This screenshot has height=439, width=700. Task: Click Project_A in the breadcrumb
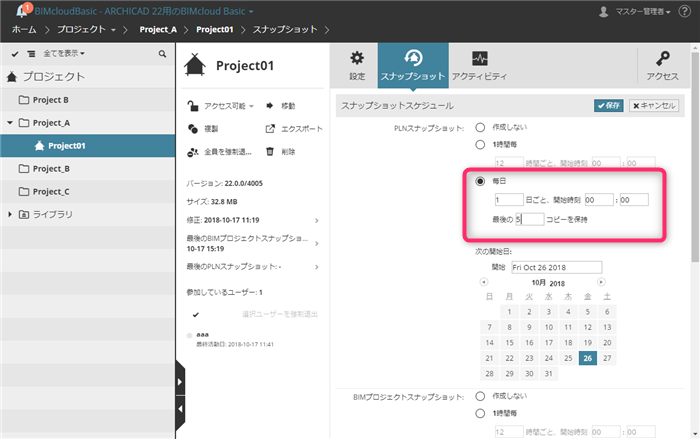point(158,29)
